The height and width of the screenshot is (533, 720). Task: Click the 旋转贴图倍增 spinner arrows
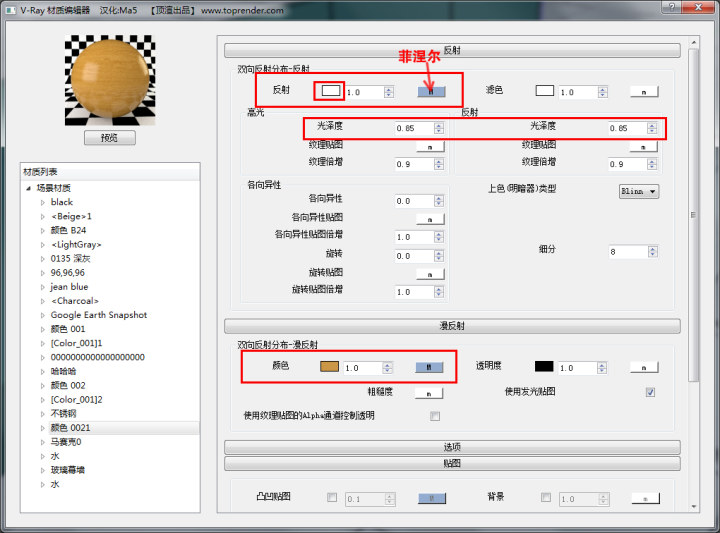coord(439,292)
